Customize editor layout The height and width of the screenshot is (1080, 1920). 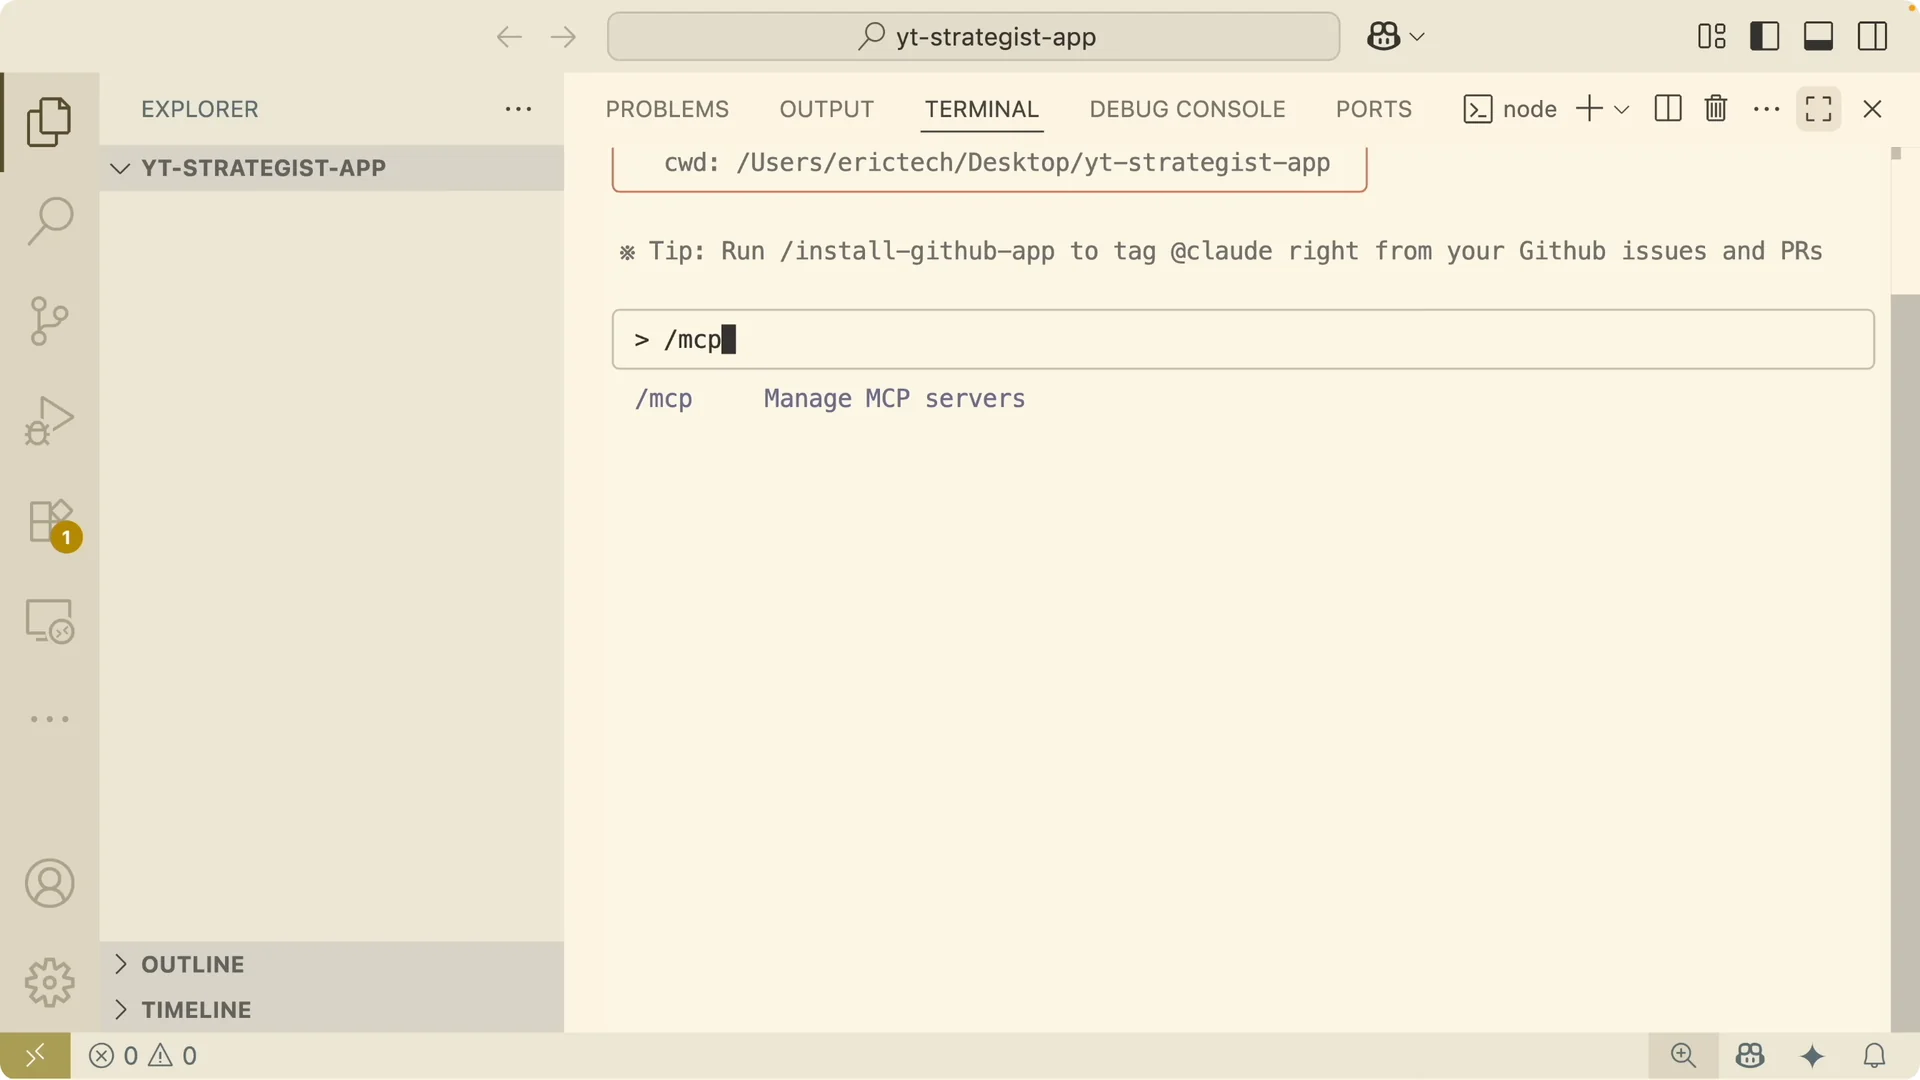click(1712, 37)
